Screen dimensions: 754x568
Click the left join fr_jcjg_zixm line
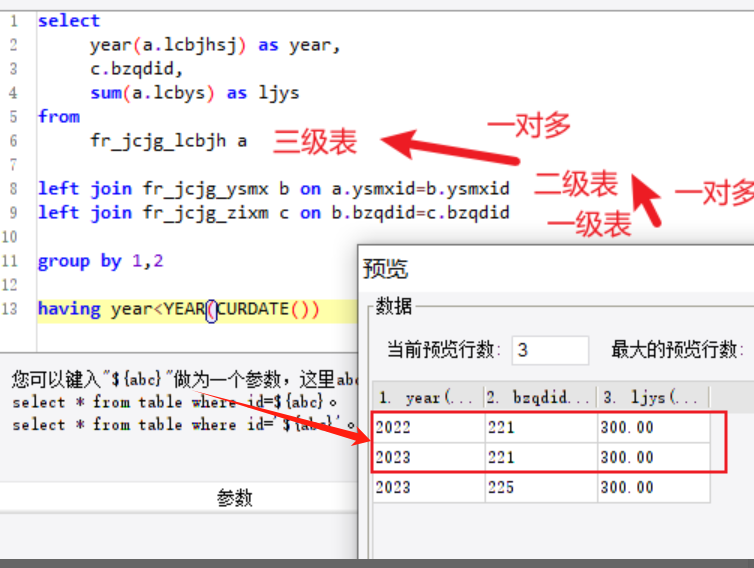point(274,213)
